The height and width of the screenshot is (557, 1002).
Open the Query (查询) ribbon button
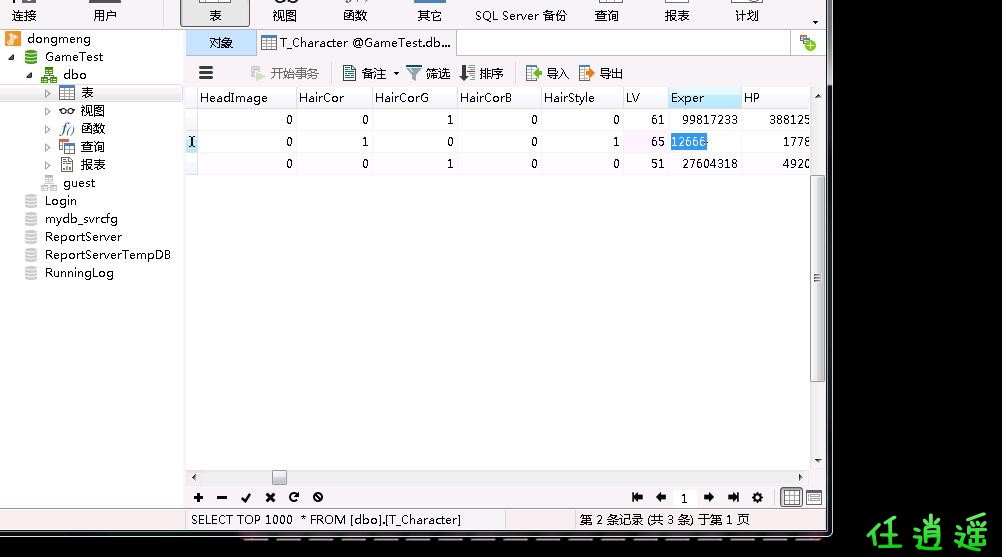coord(606,13)
